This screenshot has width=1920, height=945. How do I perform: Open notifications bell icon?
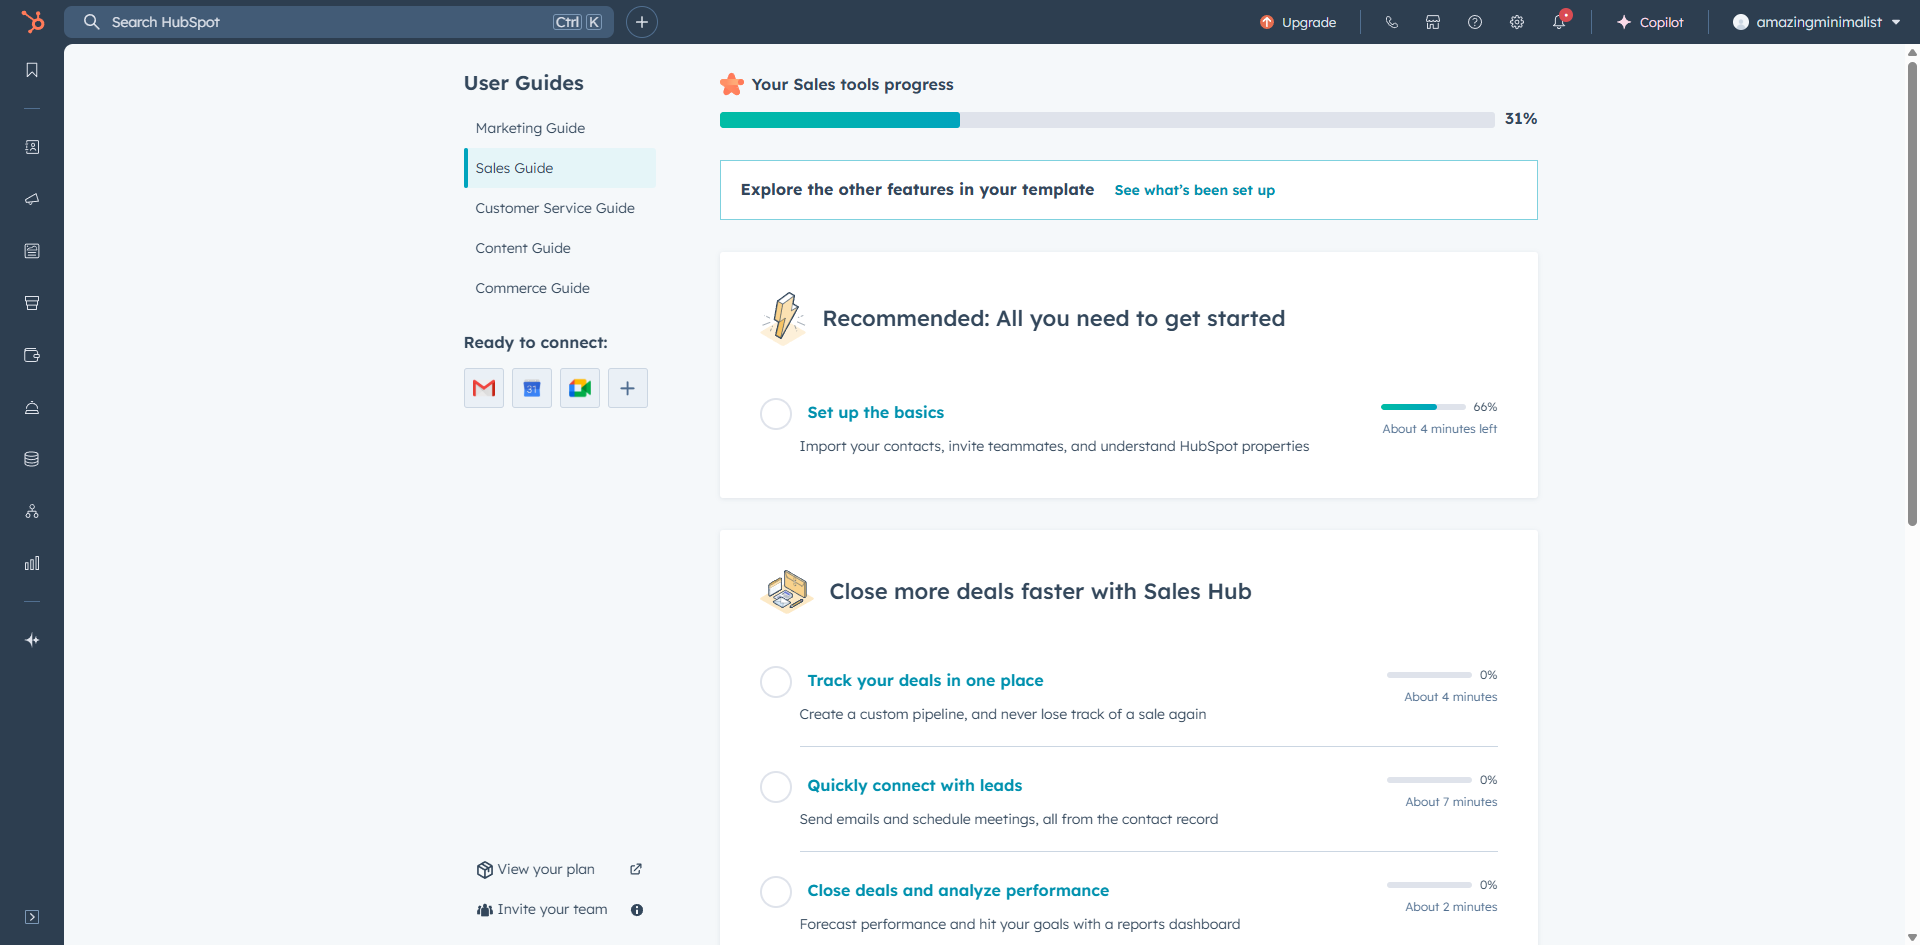point(1558,22)
